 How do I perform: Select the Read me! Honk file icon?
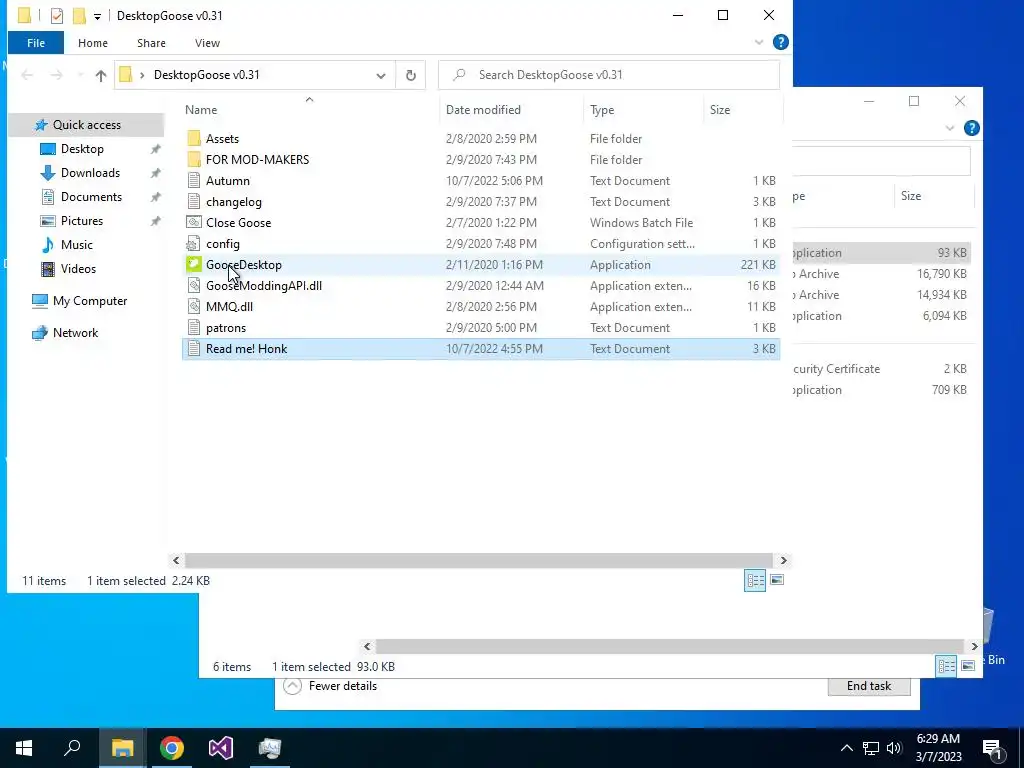[193, 349]
